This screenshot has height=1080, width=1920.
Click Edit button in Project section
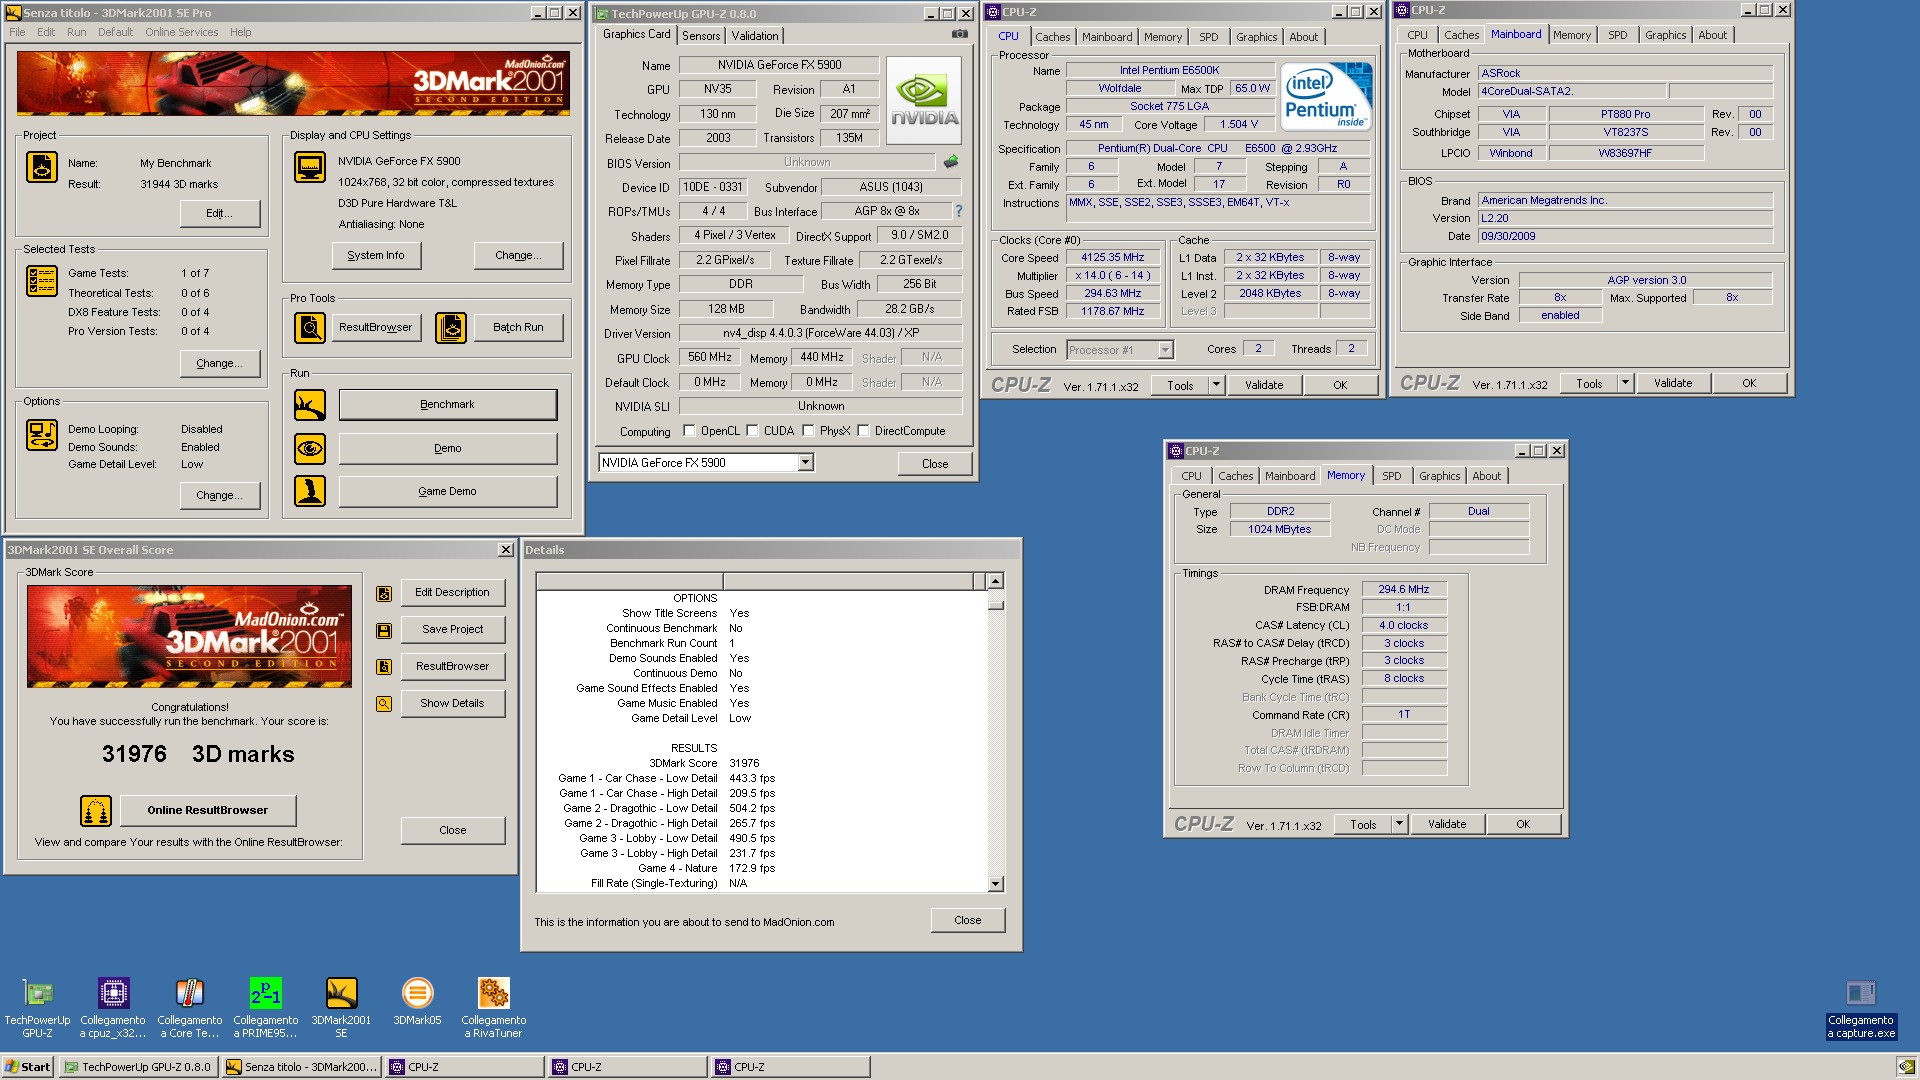tap(220, 213)
